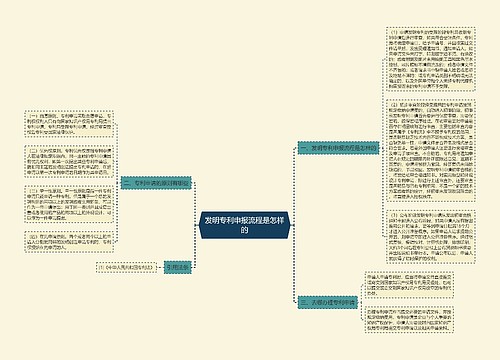Select the central node 发明专利申报流程是怎样的

[x=244, y=225]
